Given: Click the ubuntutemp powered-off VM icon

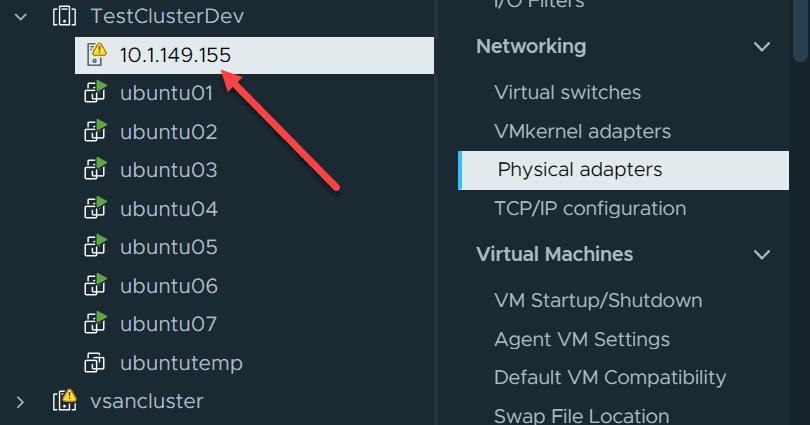Looking at the screenshot, I should pyautogui.click(x=96, y=363).
